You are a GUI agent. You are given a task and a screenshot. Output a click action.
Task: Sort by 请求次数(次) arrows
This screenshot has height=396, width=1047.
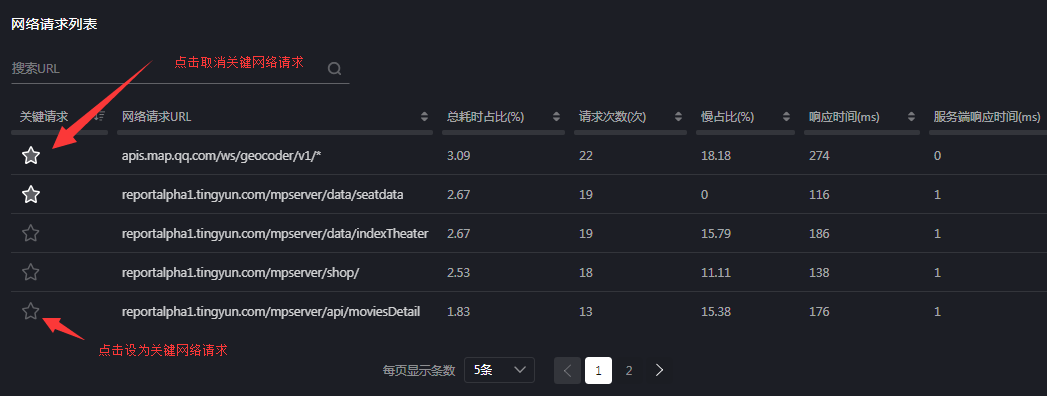click(678, 117)
